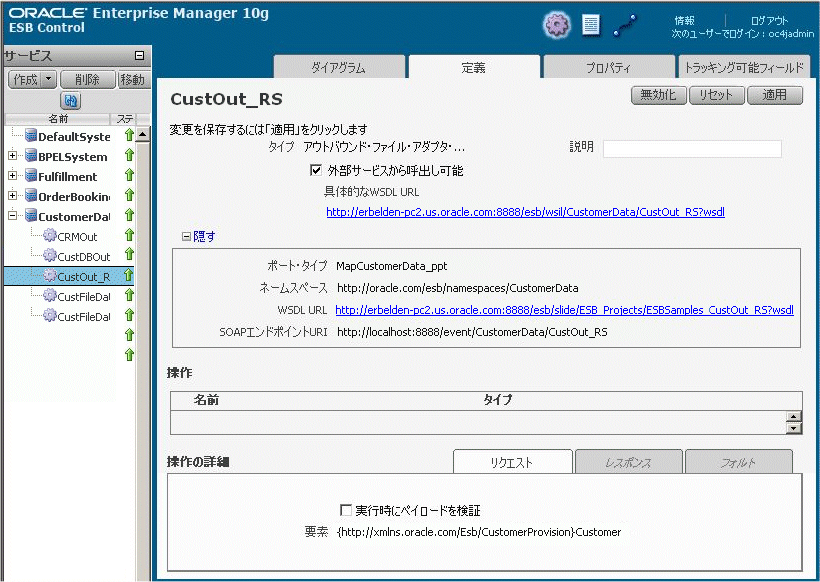This screenshot has width=820, height=582.
Task: Open the Maps connector icon in header
Action: click(625, 26)
